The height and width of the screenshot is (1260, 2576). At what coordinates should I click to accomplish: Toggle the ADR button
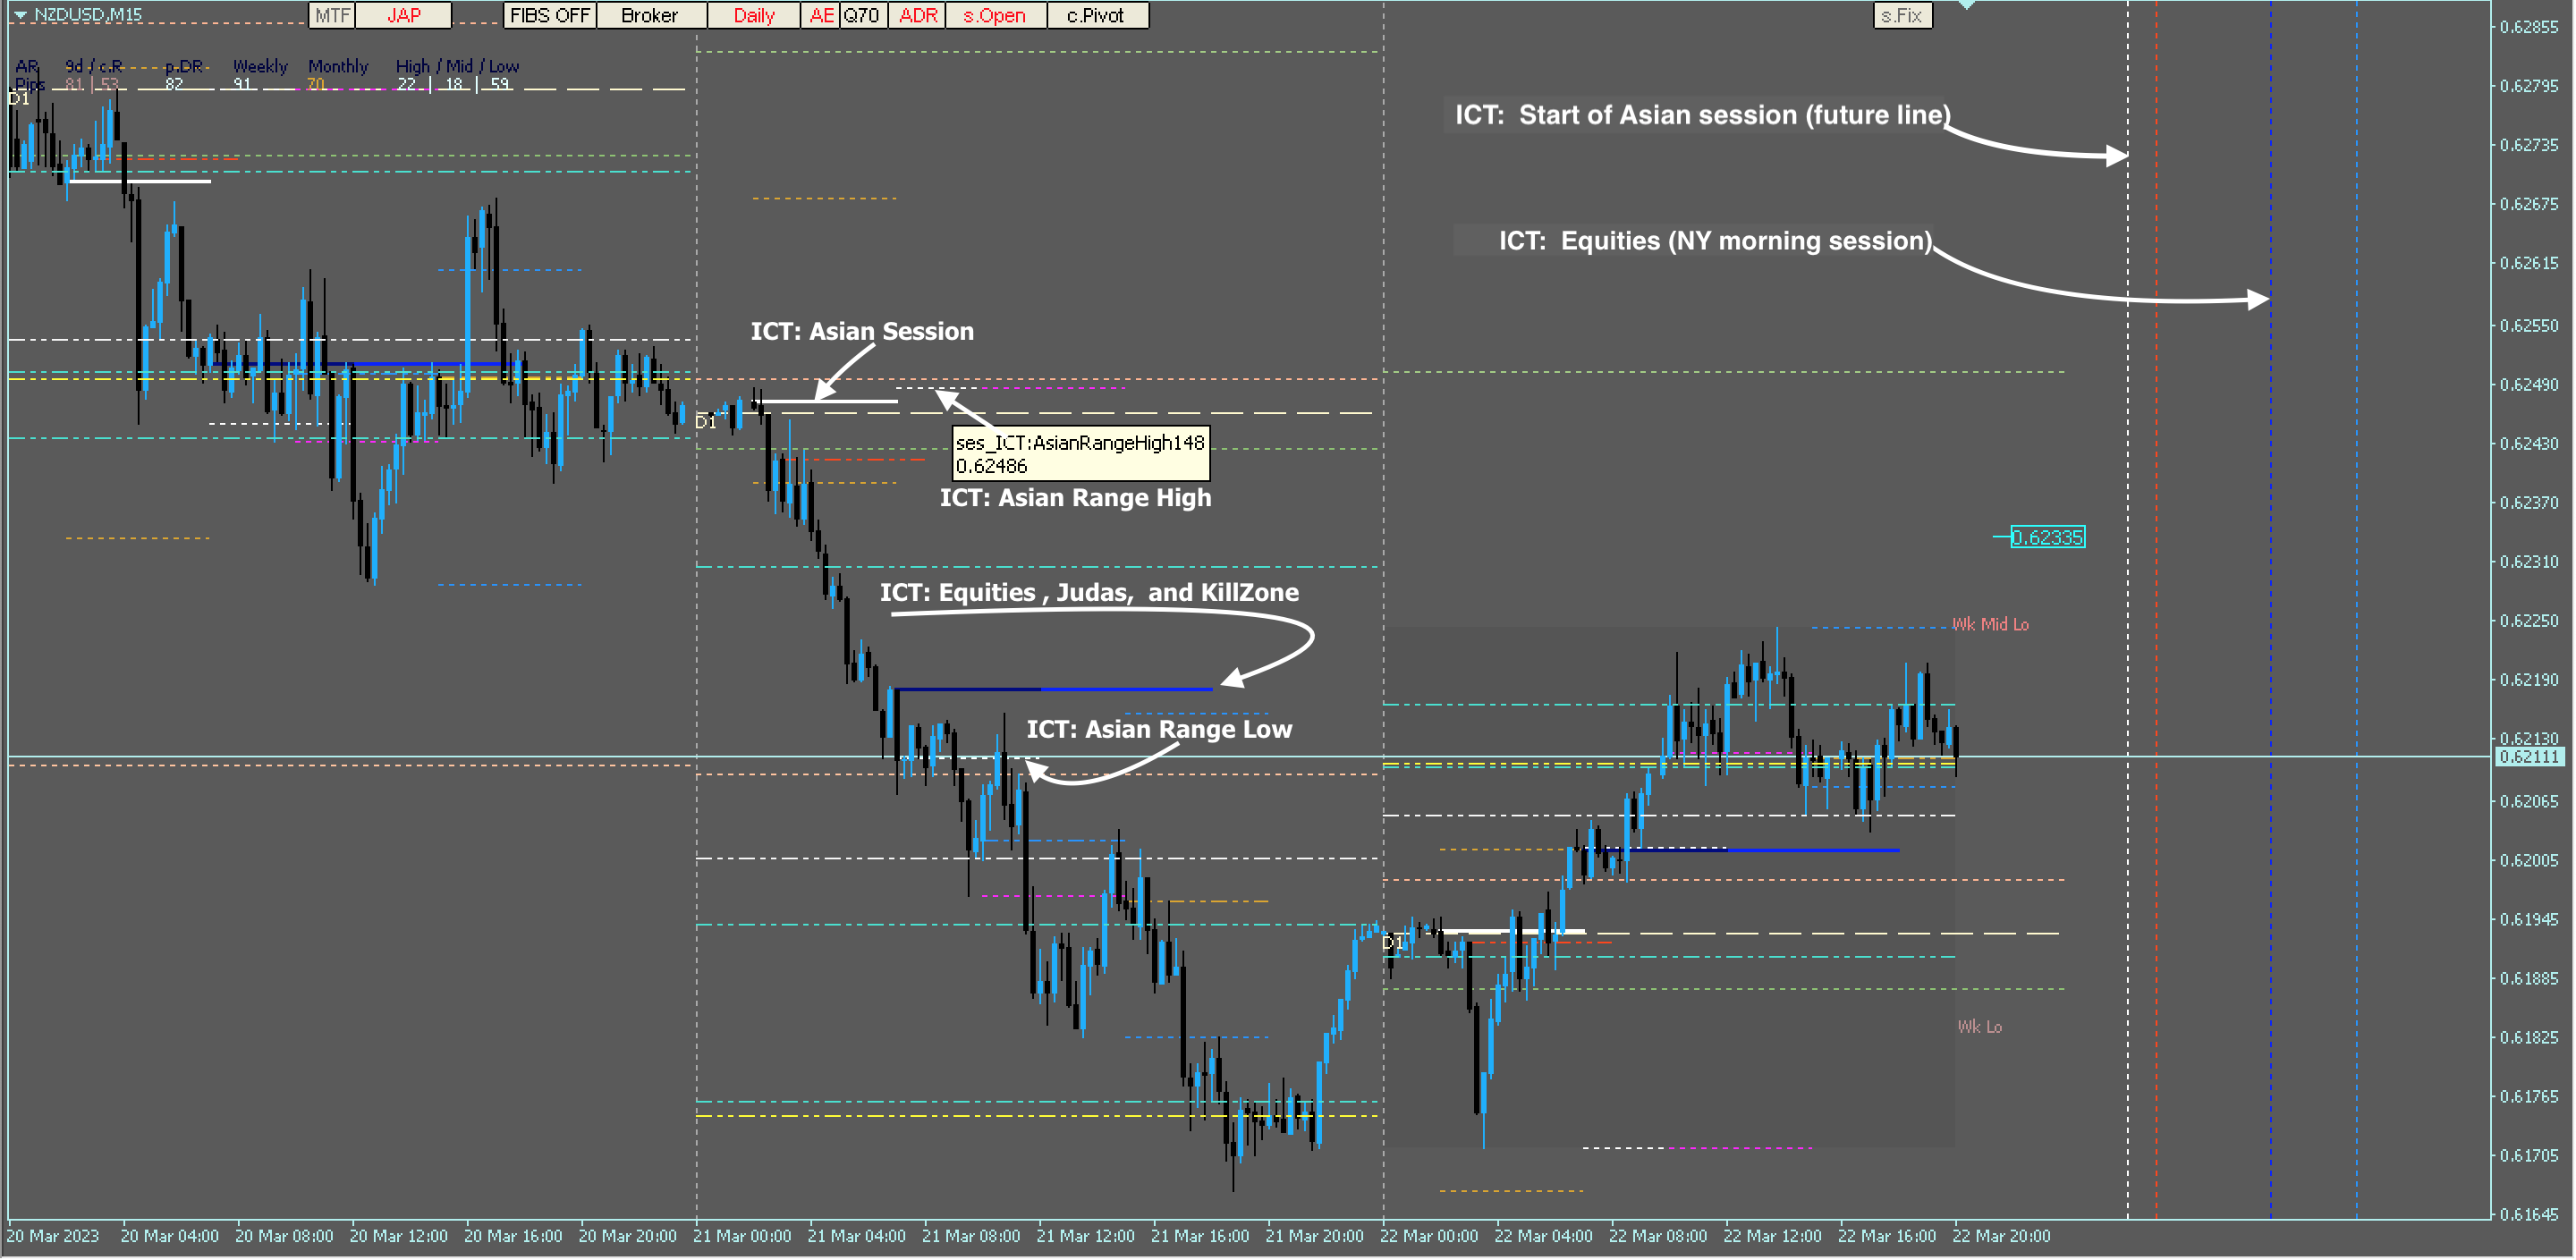pyautogui.click(x=918, y=15)
